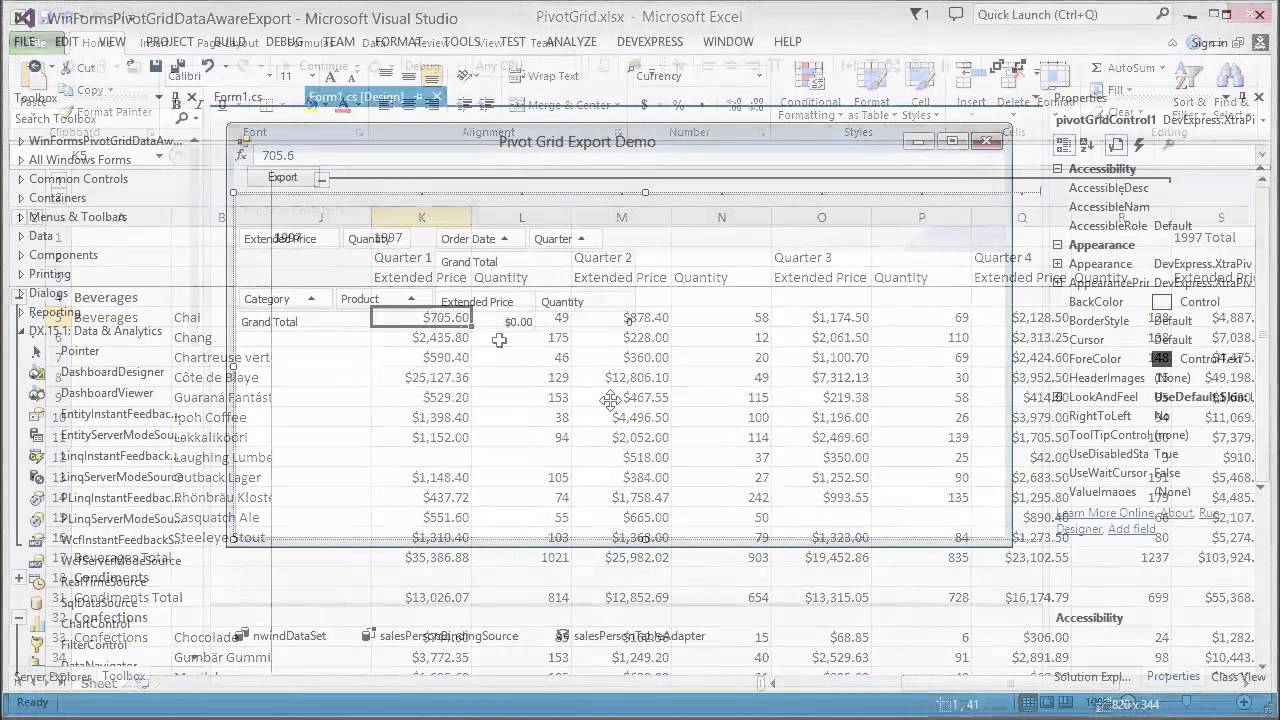Click the Cut scissors icon
This screenshot has width=1280, height=720.
pos(65,67)
